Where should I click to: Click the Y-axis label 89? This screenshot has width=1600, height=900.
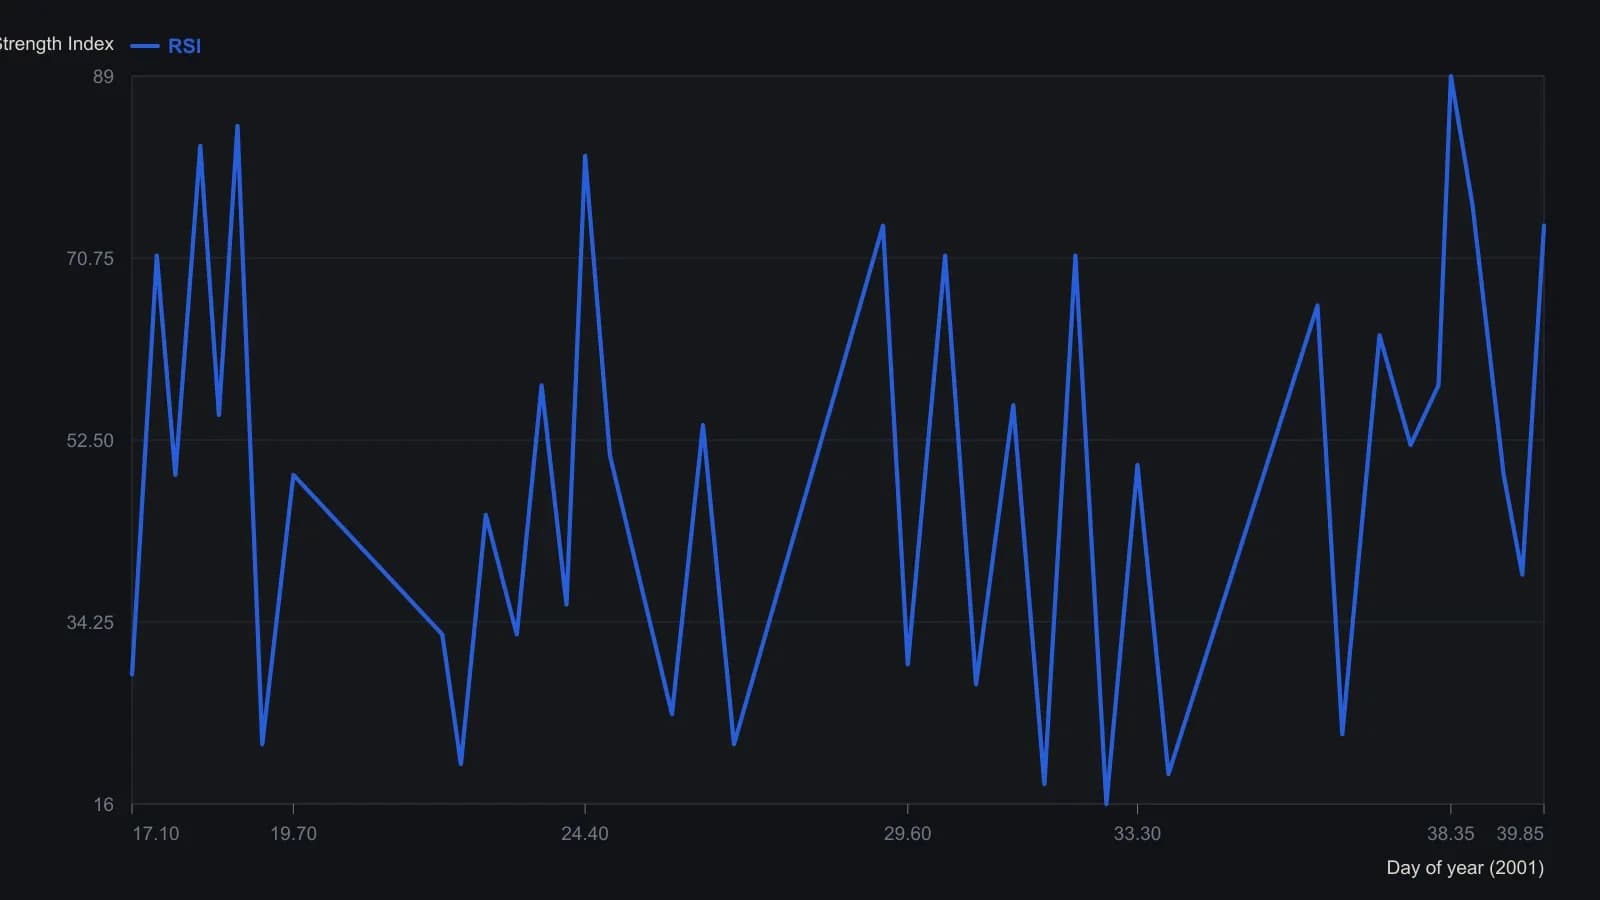coord(104,77)
